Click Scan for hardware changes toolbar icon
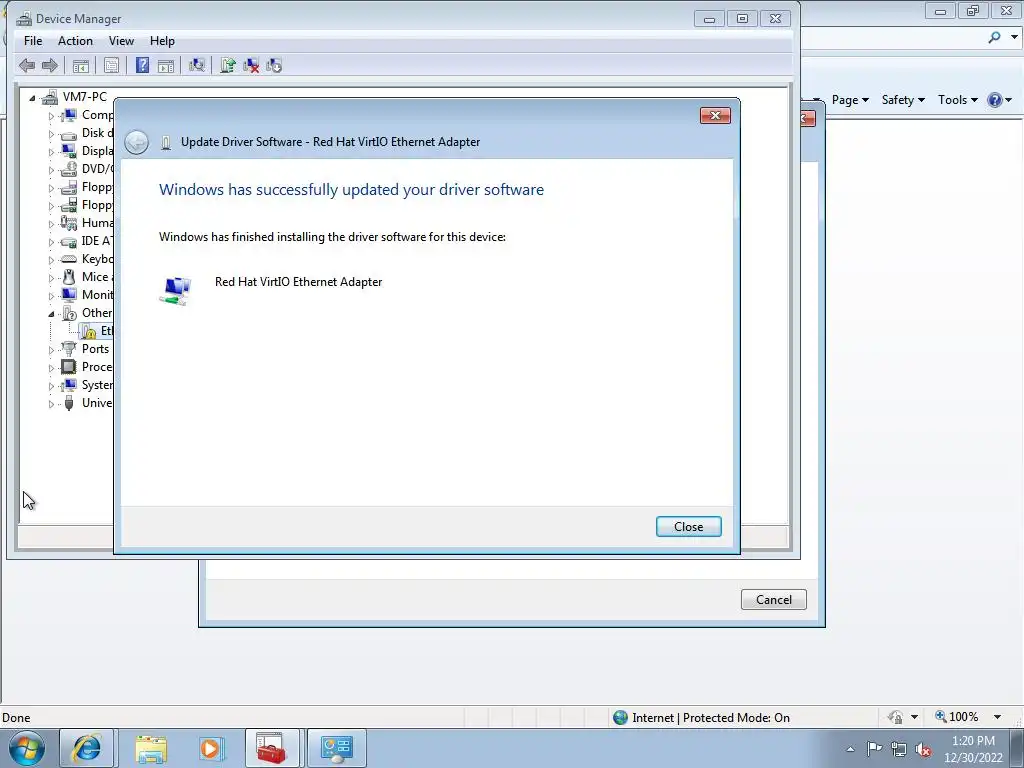This screenshot has width=1024, height=768. point(197,65)
